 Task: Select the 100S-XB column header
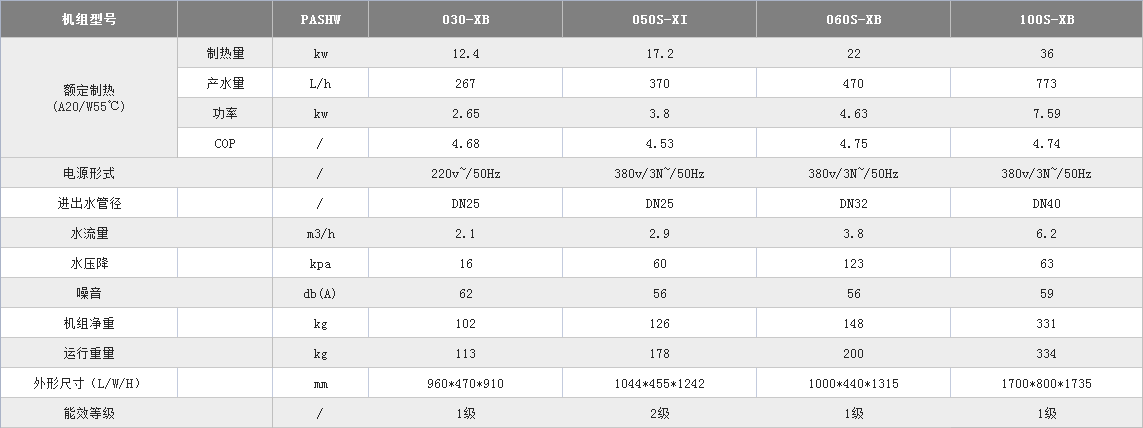tap(1046, 20)
